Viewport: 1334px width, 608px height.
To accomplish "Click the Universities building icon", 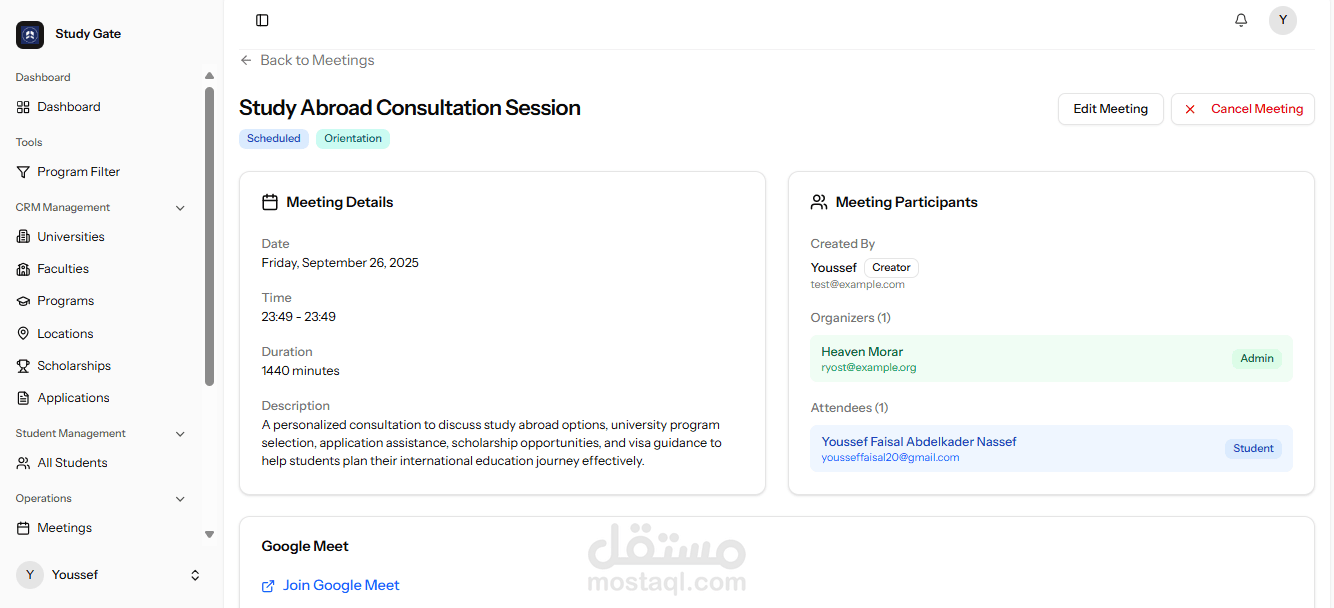I will tap(24, 237).
